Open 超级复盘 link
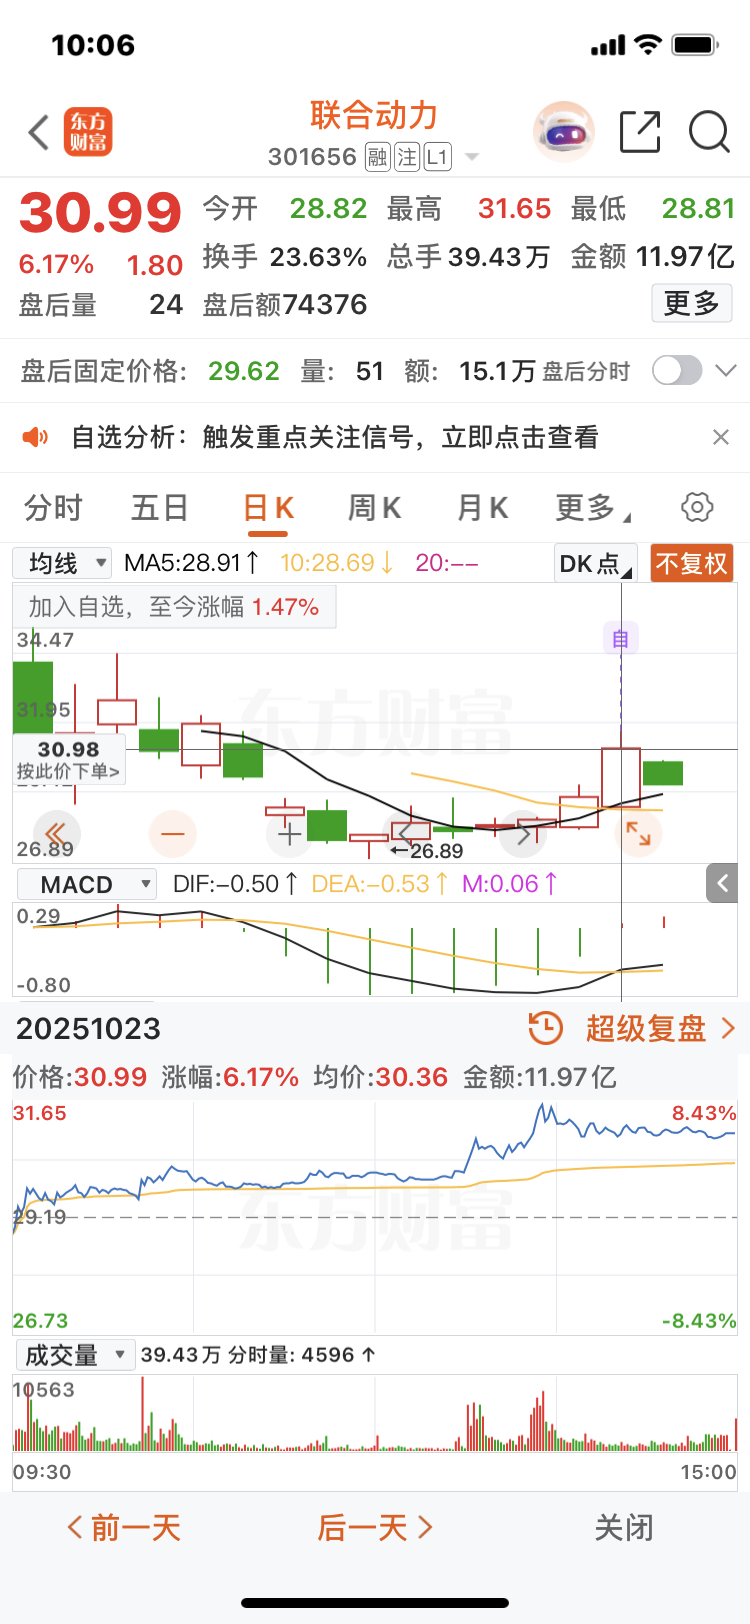Screen dimensions: 750x1624 [x=646, y=1028]
